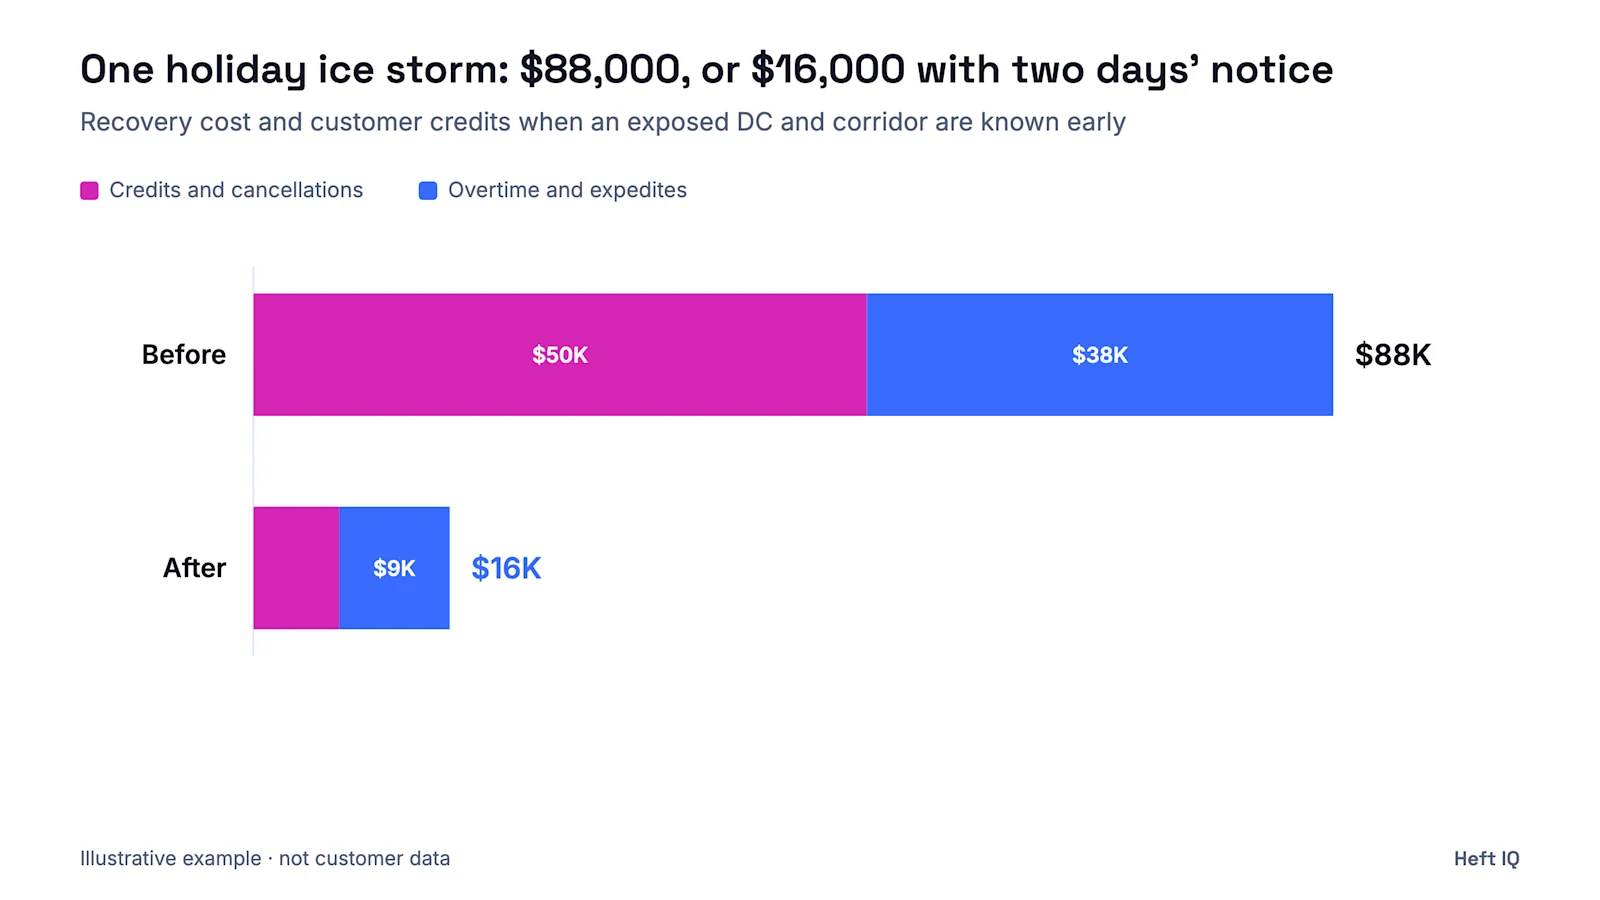Click the Recovery cost subtitle text

603,122
